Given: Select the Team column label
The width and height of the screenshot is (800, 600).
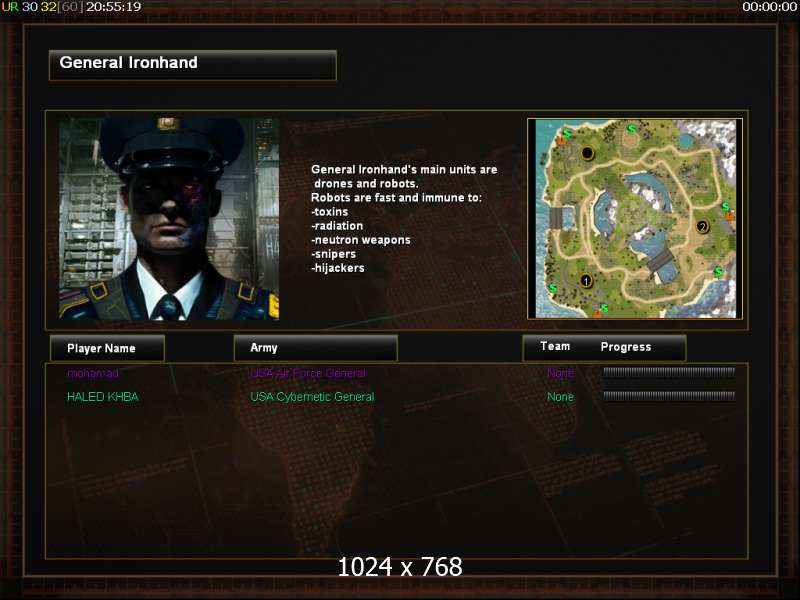Looking at the screenshot, I should coord(555,346).
